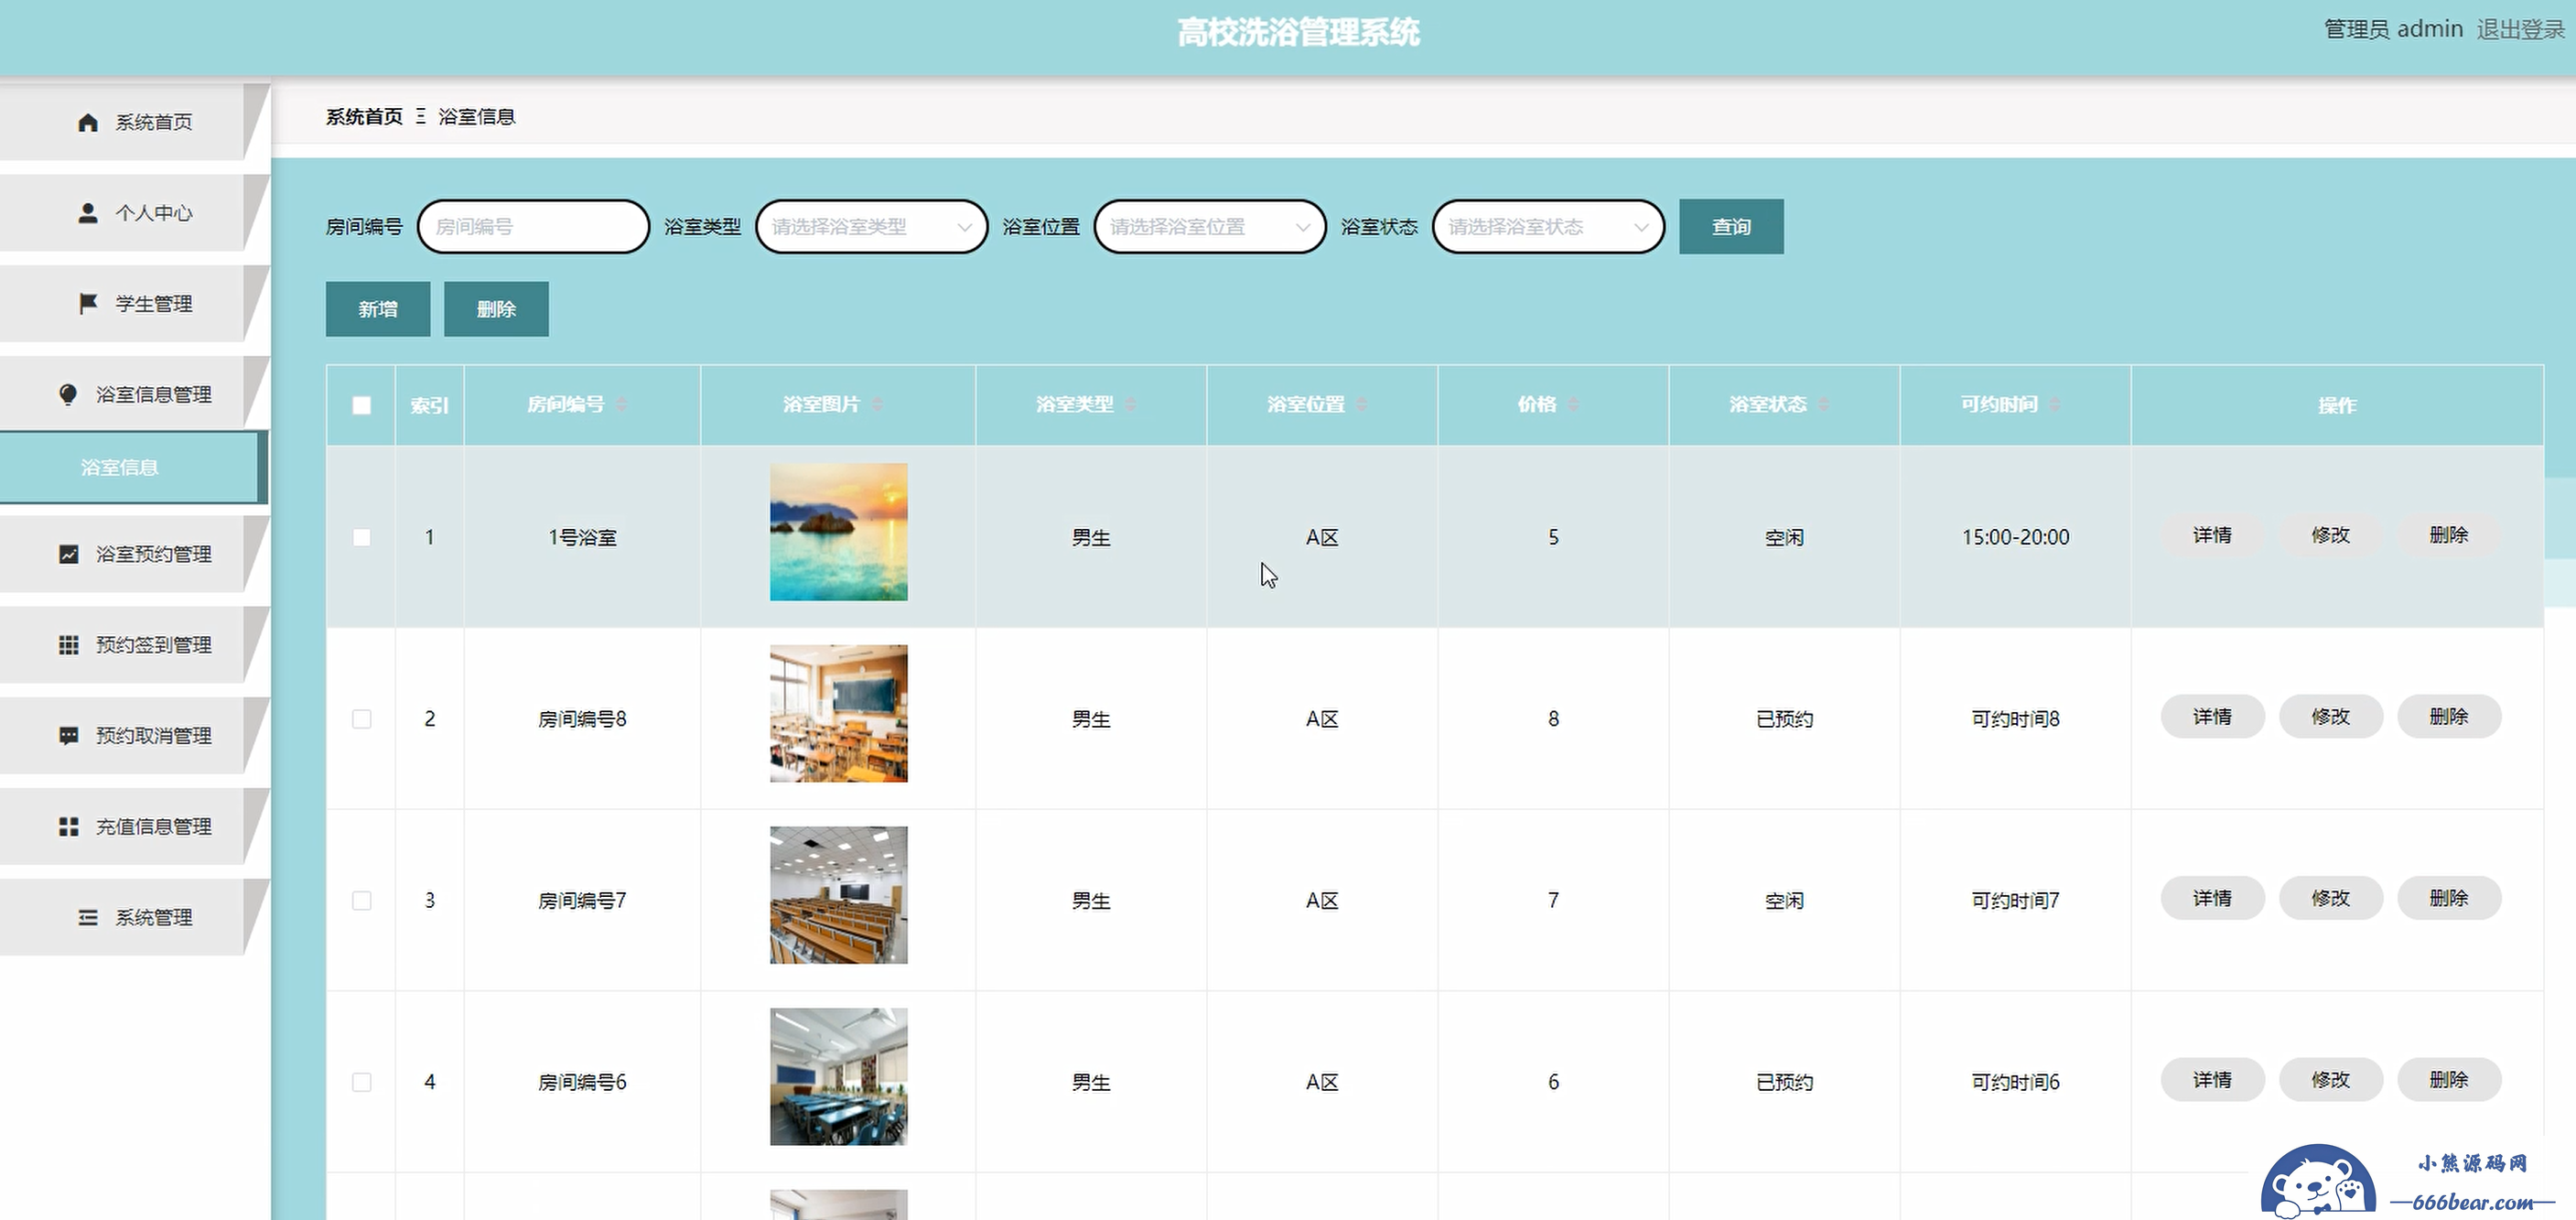2576x1220 pixels.
Task: Click the 查询 search button
Action: tap(1731, 227)
